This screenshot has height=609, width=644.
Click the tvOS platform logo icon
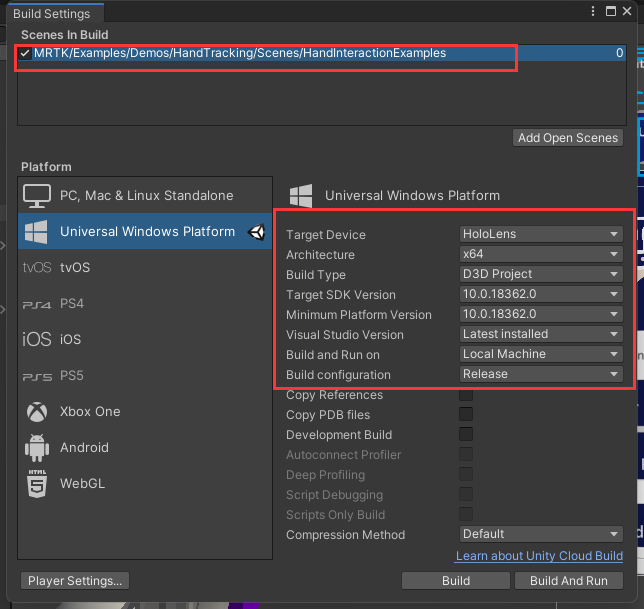click(x=37, y=267)
